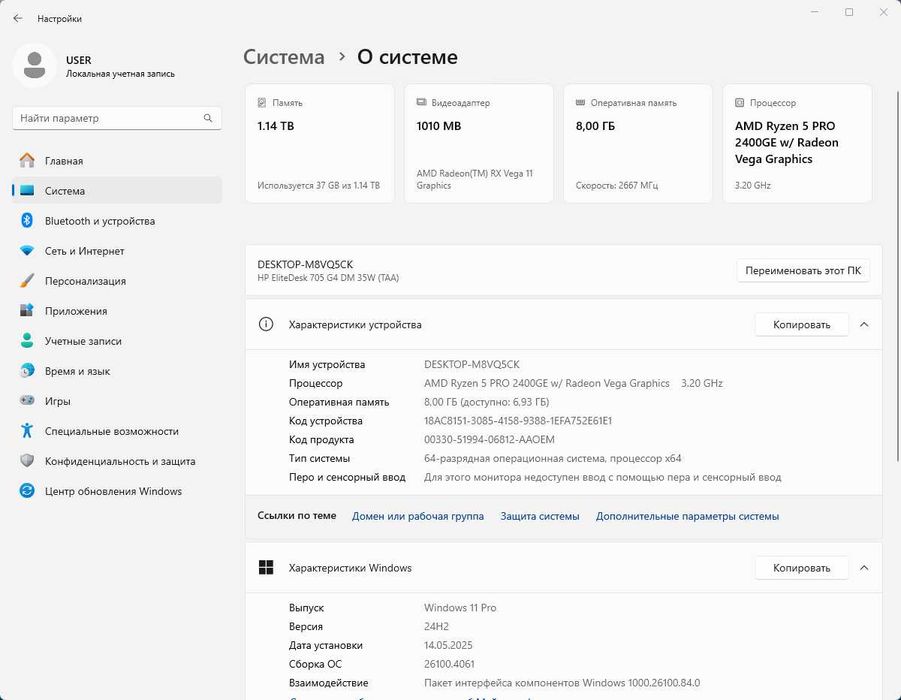
Task: Click the user avatar picture
Action: (x=34, y=66)
